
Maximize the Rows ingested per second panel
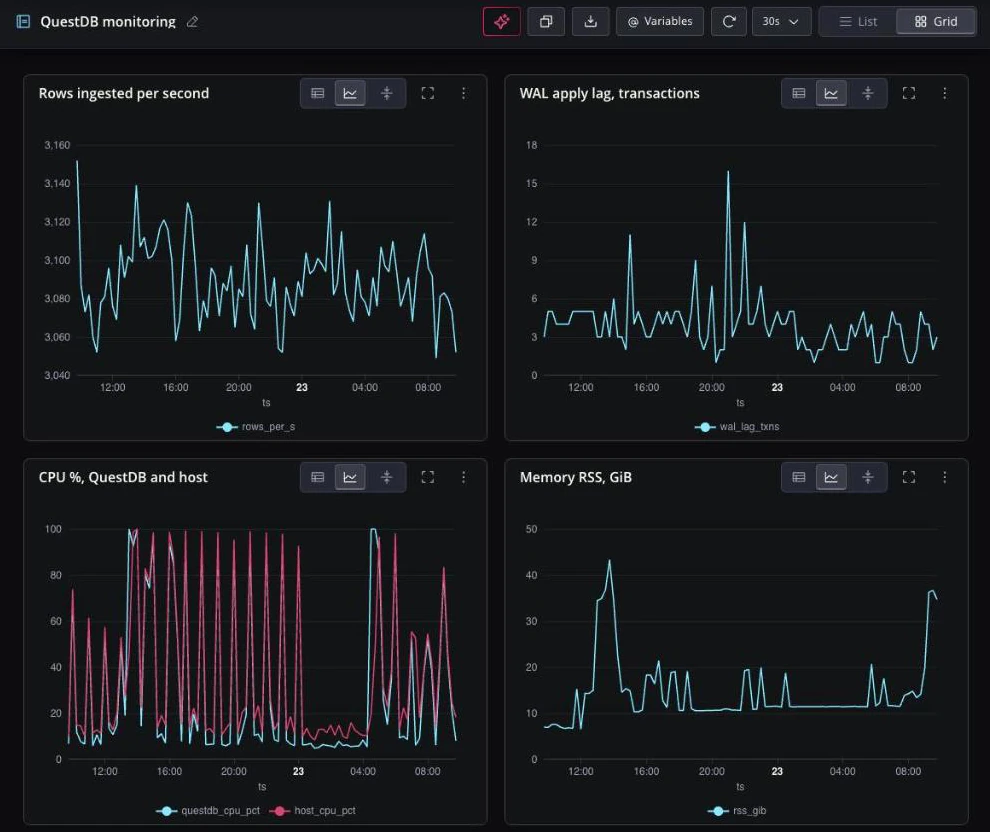point(427,93)
